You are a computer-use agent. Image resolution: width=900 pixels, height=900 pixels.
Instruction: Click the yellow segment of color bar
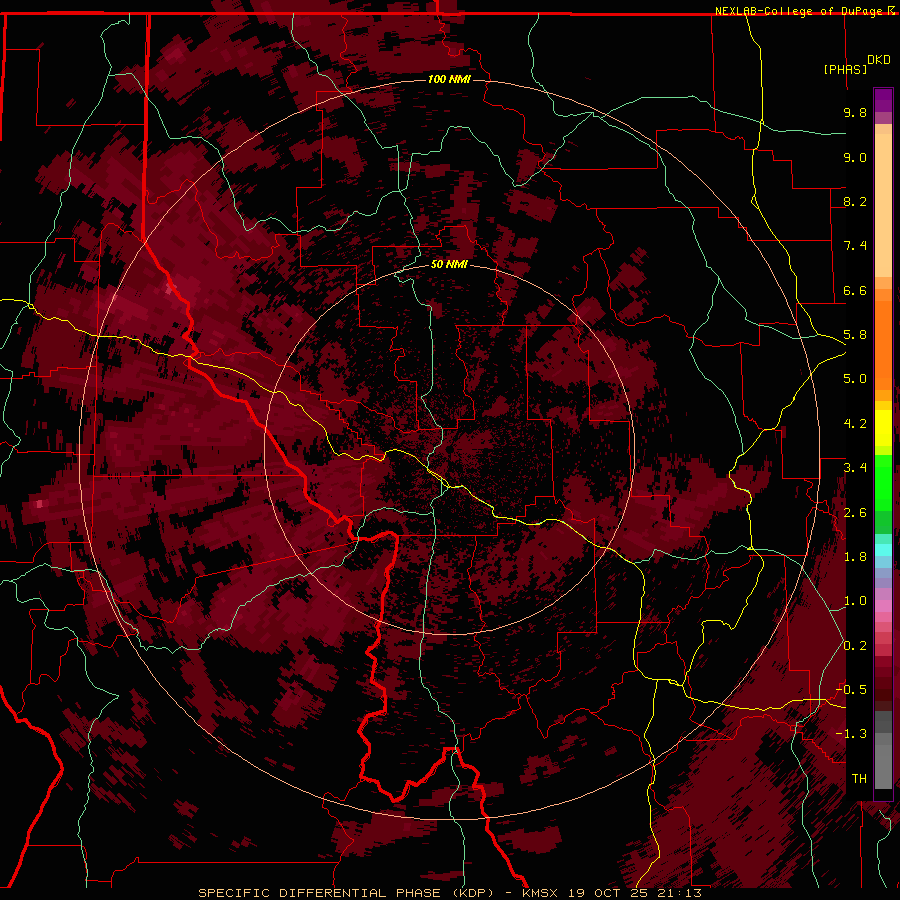pyautogui.click(x=883, y=428)
